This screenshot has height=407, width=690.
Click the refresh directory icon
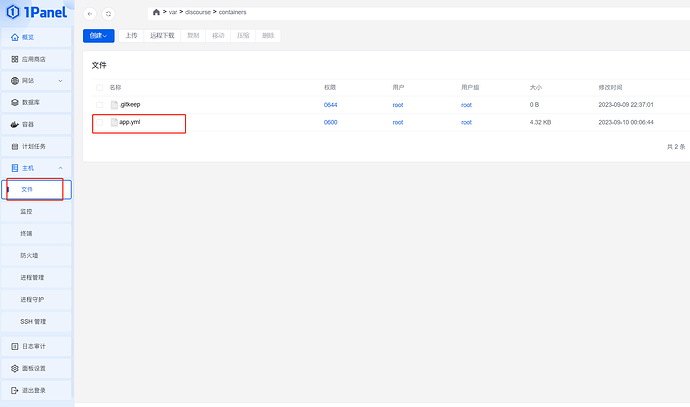pos(108,14)
